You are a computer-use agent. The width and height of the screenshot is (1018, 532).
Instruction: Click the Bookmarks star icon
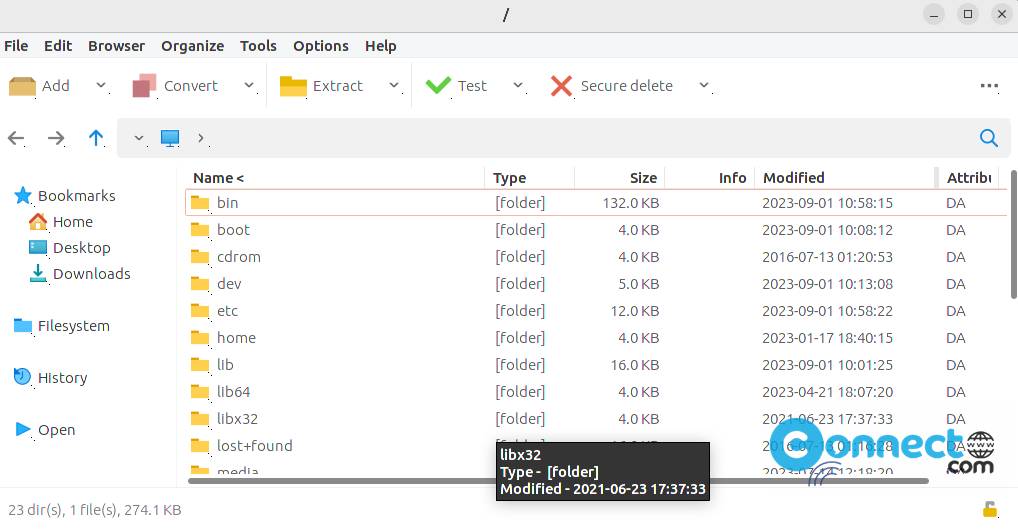(23, 196)
